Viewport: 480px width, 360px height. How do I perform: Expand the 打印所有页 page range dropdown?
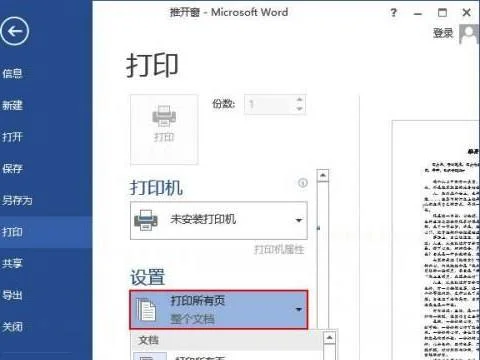tap(219, 310)
